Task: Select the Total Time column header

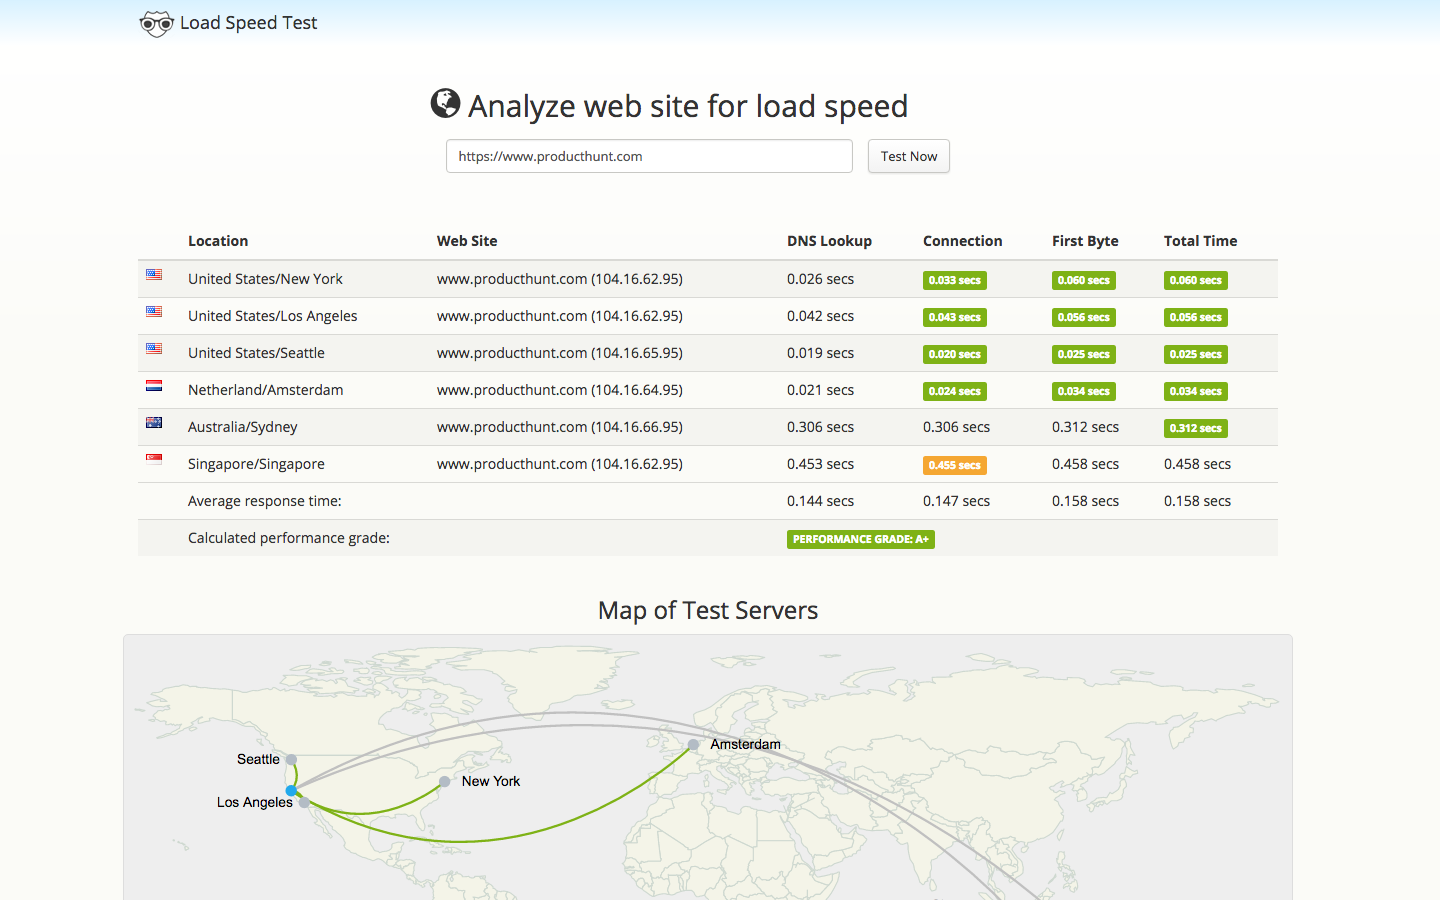Action: [x=1200, y=241]
